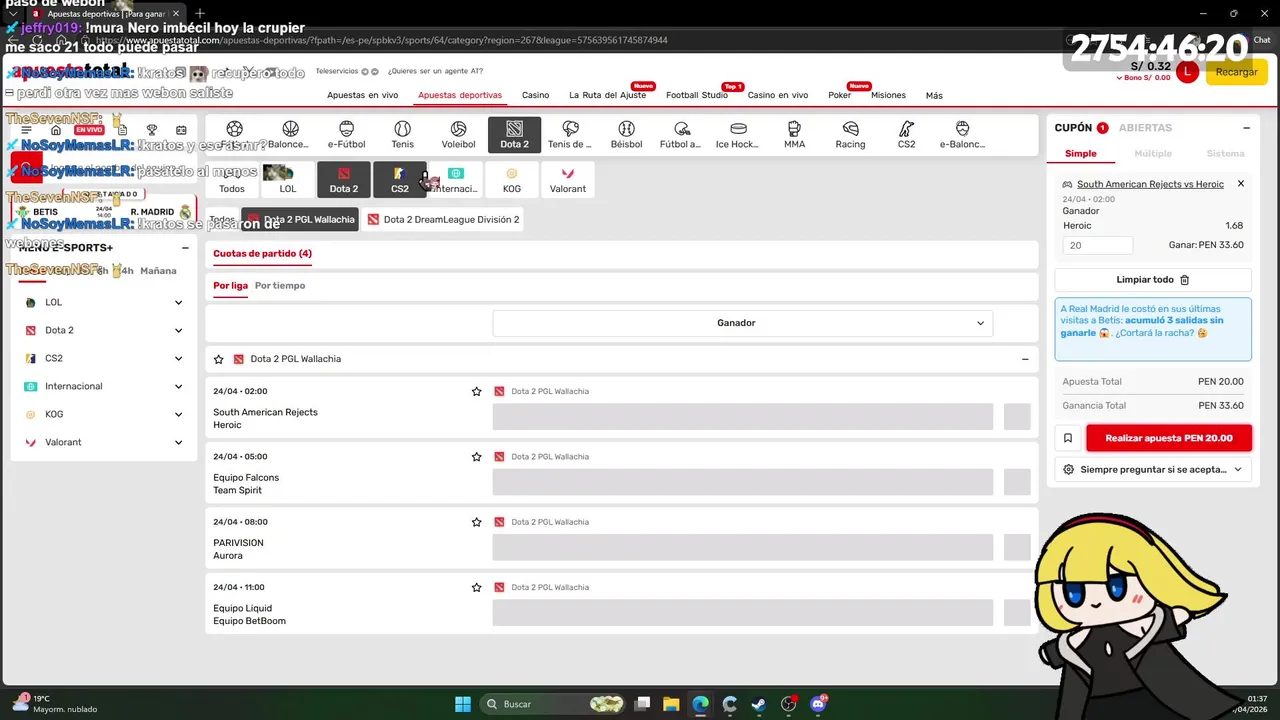Open the e-Baloncesto sport category
Screen dimensions: 1280x720
962,135
